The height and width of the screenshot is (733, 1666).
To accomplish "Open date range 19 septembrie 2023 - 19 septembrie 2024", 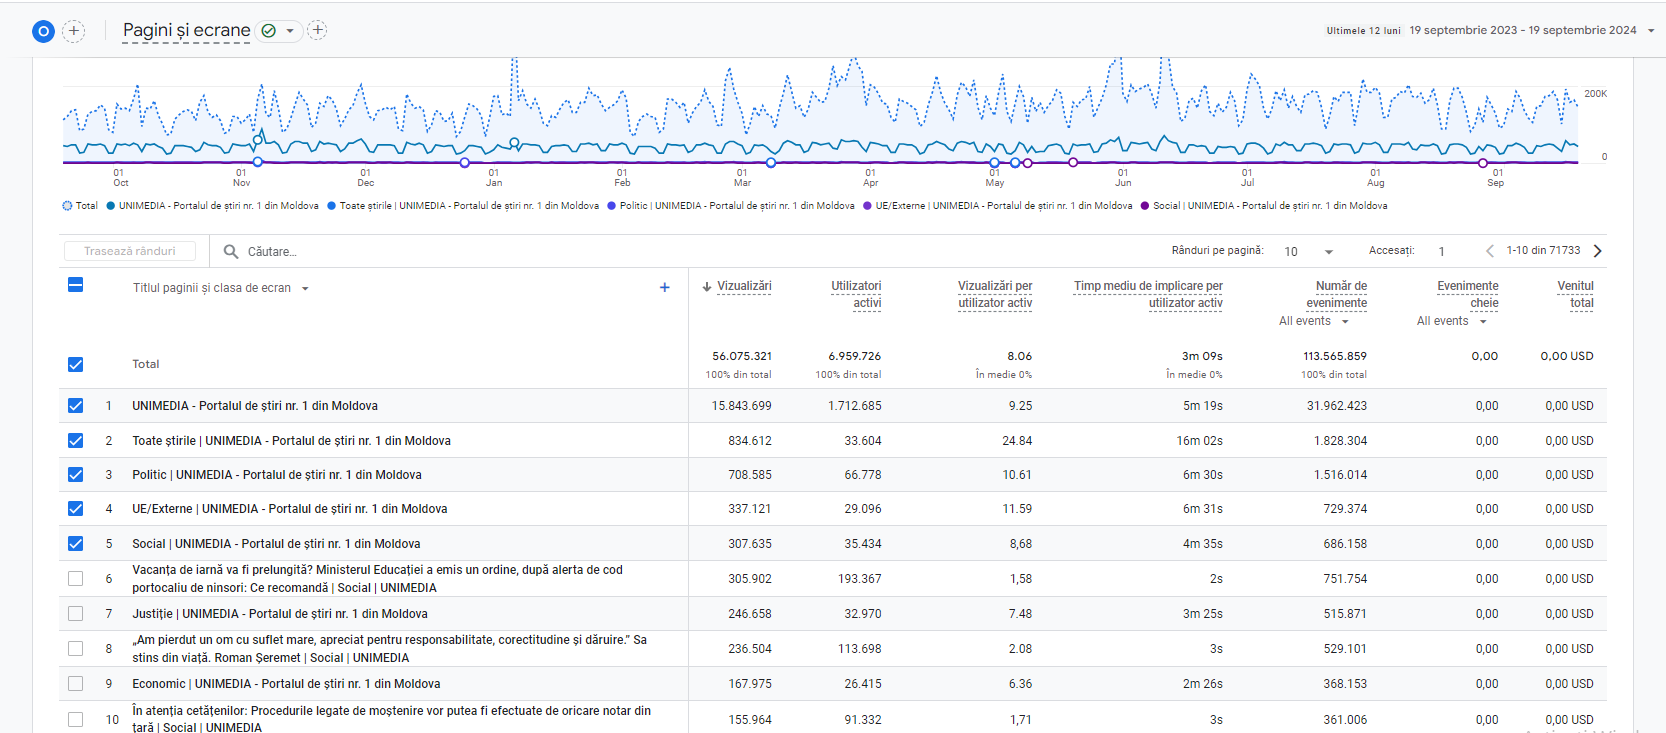I will point(1523,30).
